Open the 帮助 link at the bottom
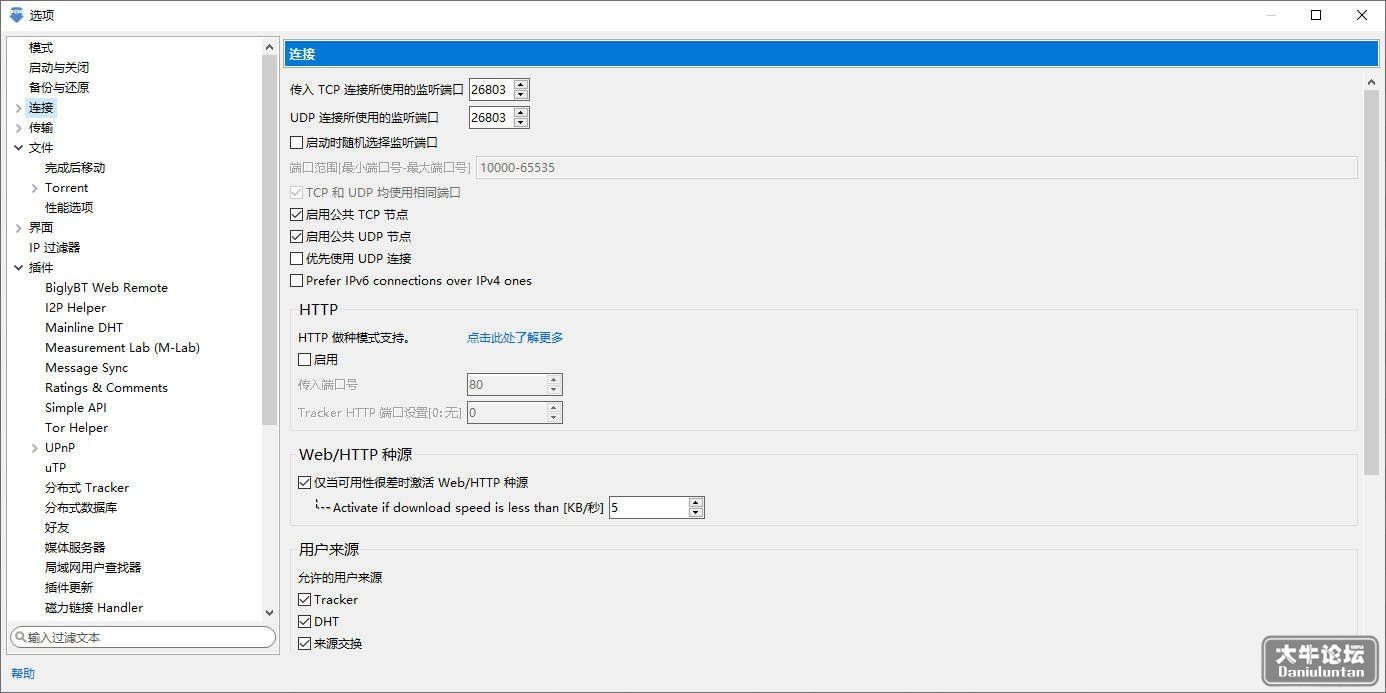 [23, 674]
